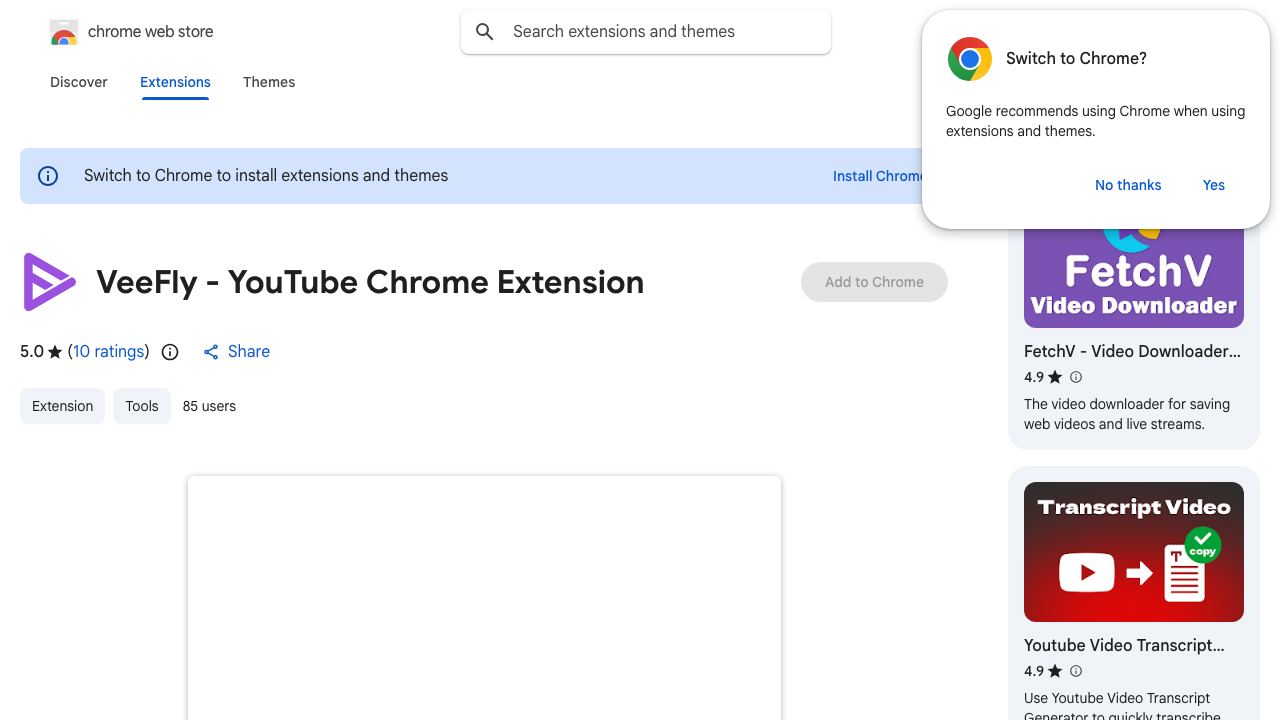Click the Chrome Web Store logo icon

point(64,32)
